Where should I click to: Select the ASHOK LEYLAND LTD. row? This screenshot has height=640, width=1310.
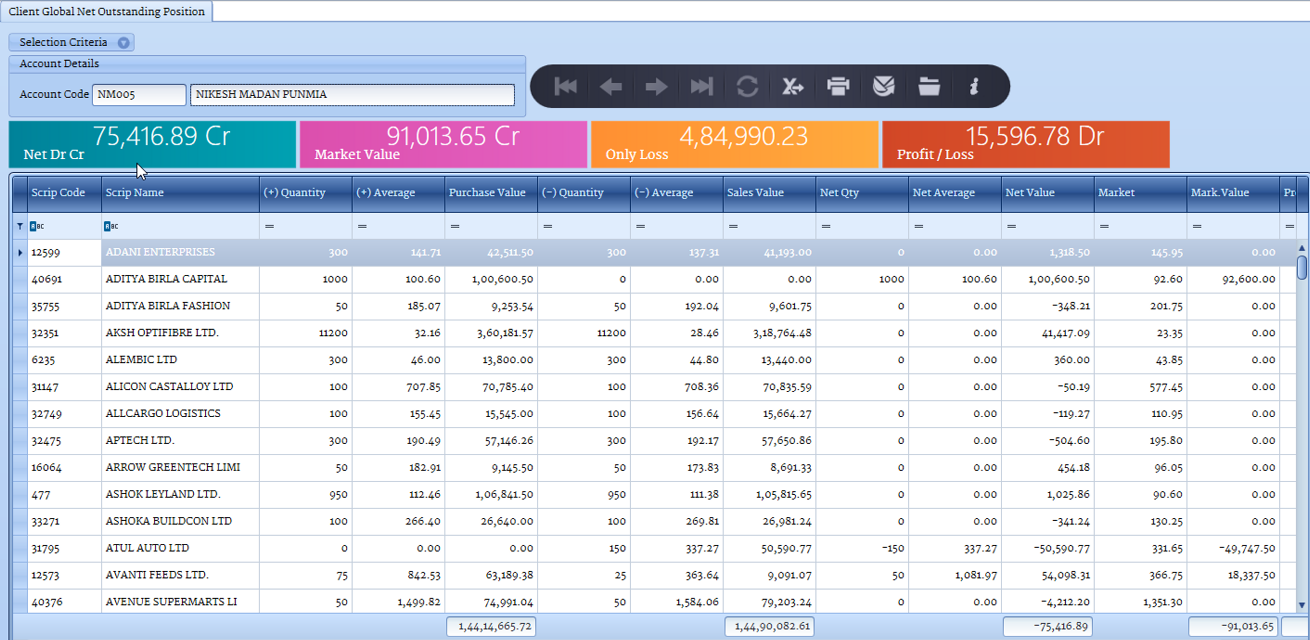163,494
